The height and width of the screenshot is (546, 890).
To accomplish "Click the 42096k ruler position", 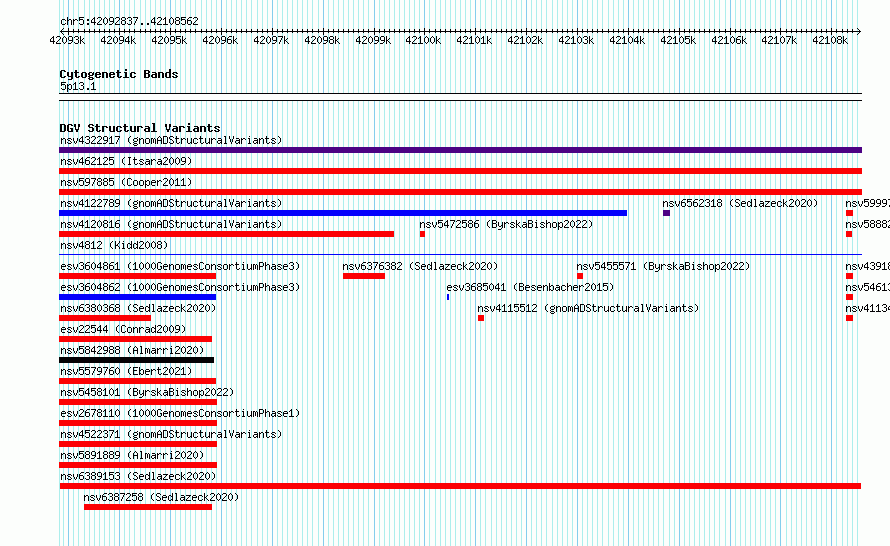I will click(x=220, y=40).
